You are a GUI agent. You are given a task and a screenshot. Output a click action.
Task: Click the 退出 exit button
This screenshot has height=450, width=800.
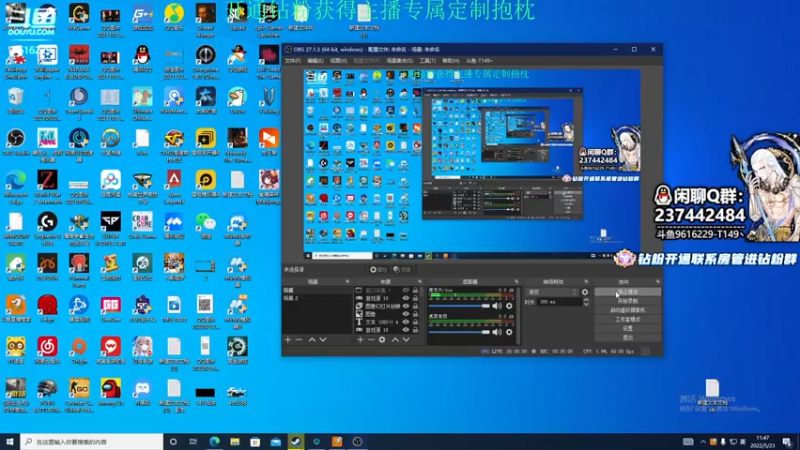click(628, 338)
